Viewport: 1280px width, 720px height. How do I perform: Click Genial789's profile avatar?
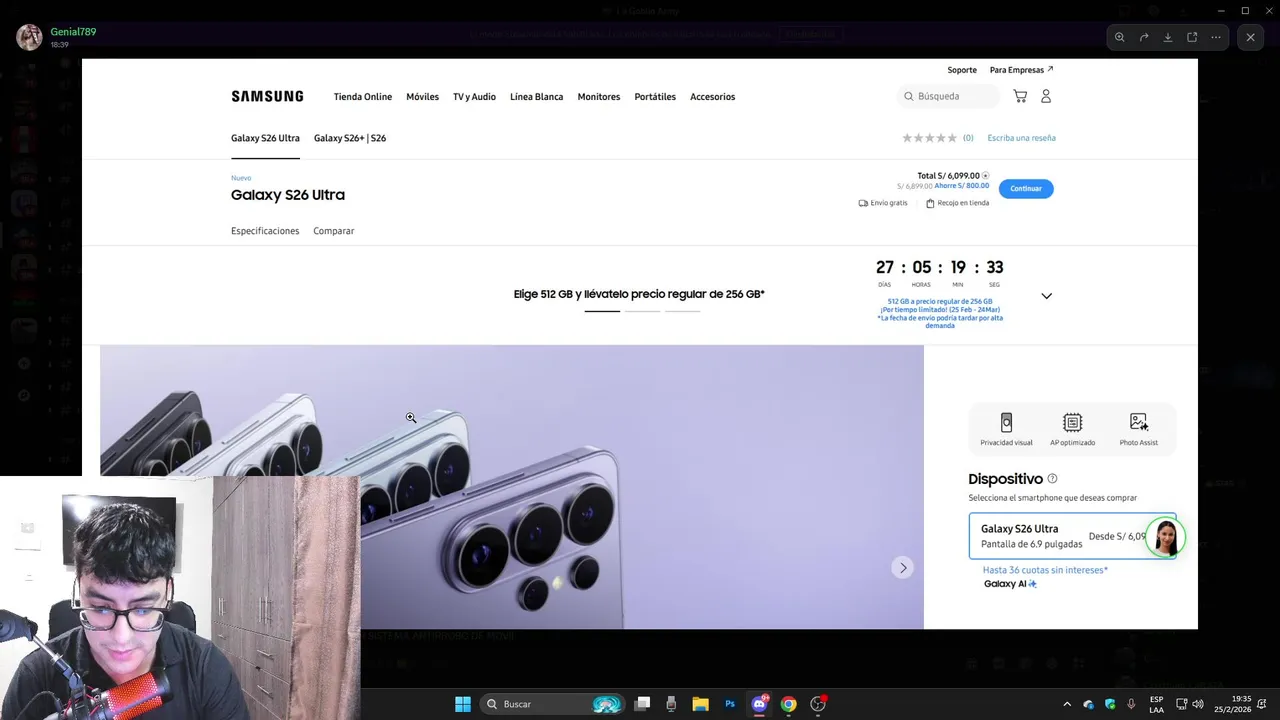(29, 37)
